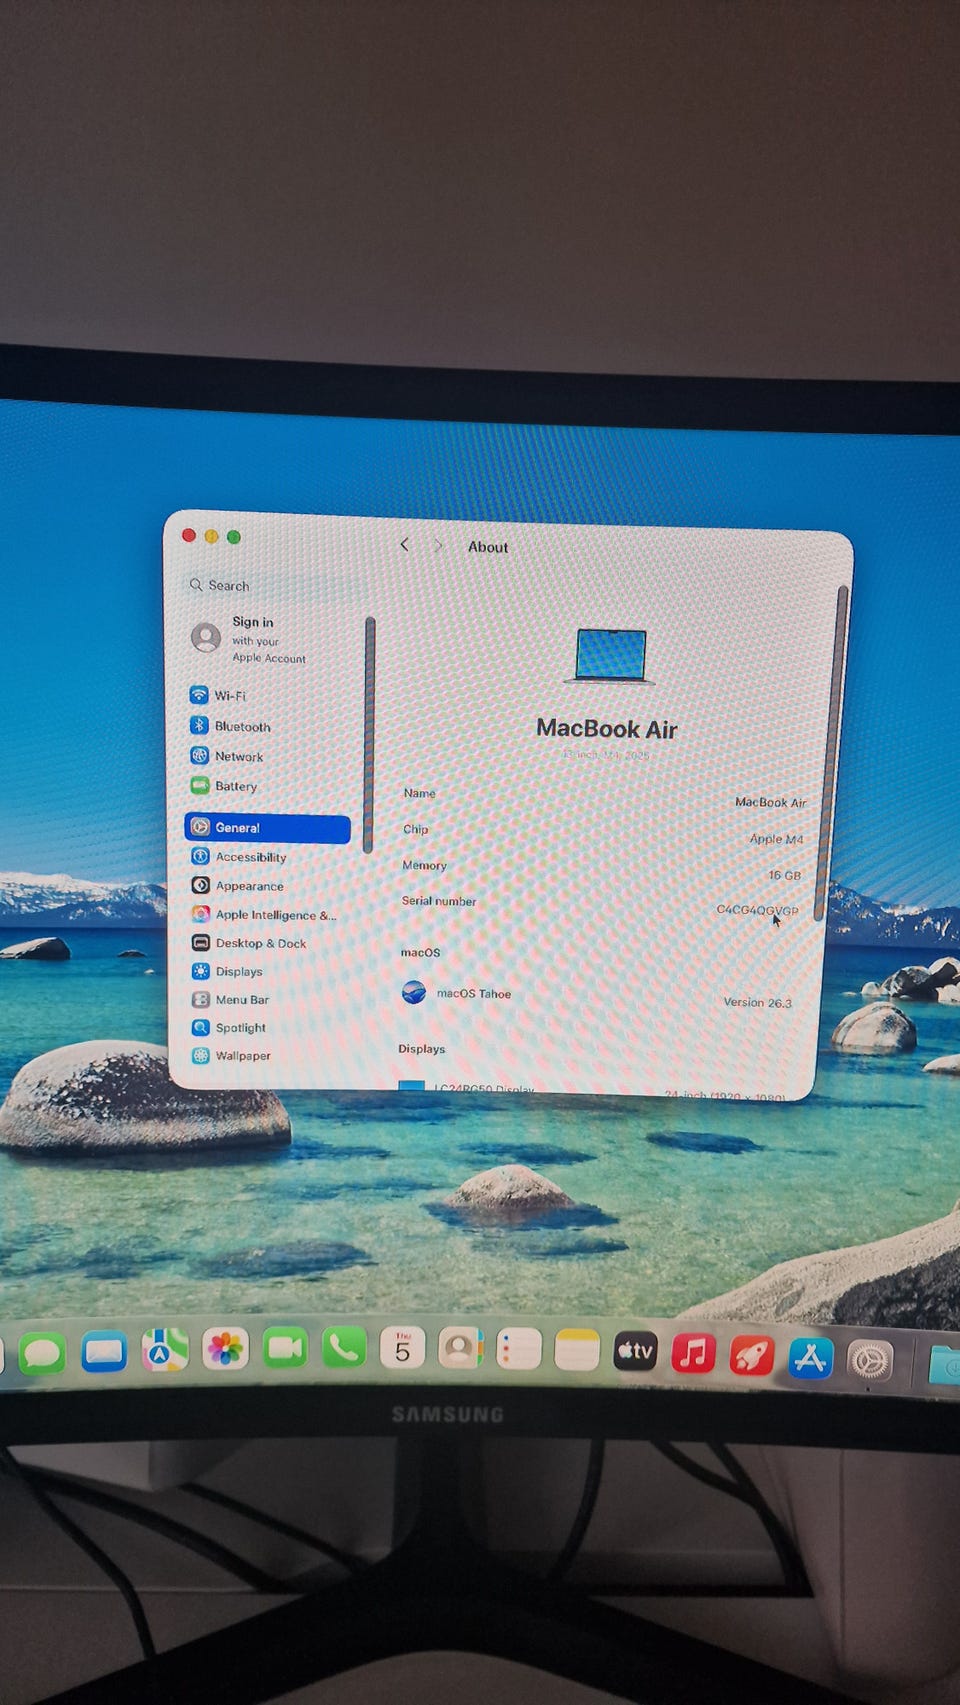Open Music from the Dock
This screenshot has width=960, height=1705.
693,1354
